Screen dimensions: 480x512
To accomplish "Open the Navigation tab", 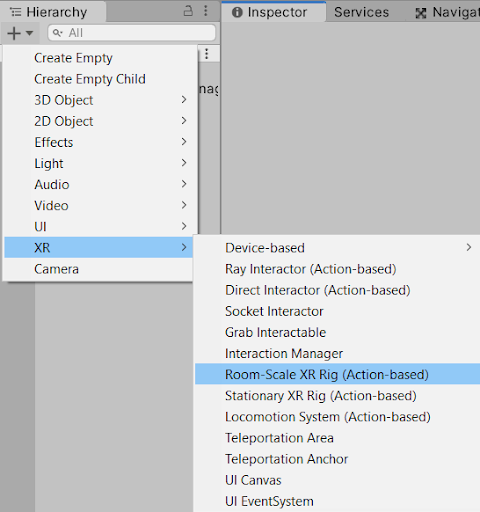I will coord(447,13).
